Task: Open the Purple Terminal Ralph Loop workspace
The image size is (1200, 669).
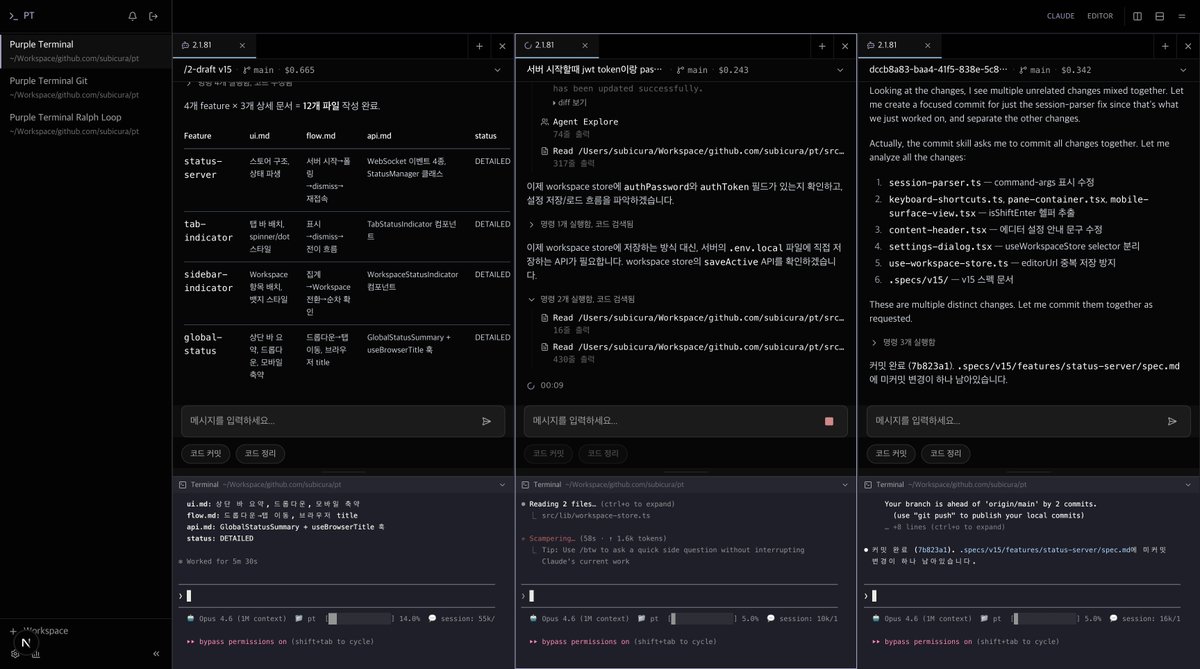Action: click(x=86, y=122)
